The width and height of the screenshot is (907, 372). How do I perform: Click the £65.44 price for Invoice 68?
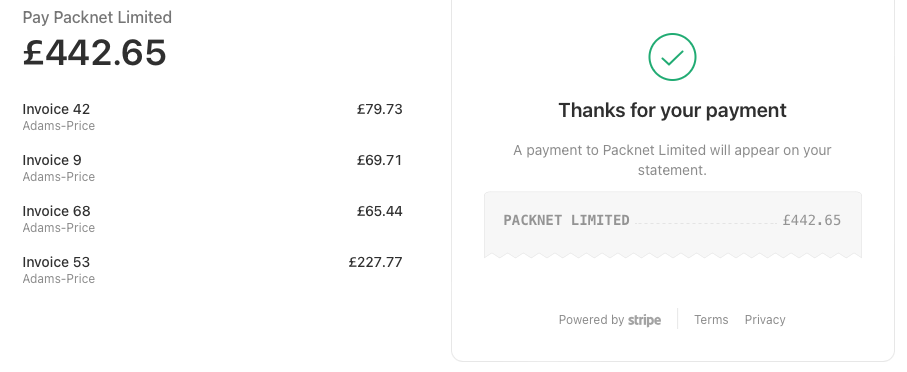tap(379, 211)
